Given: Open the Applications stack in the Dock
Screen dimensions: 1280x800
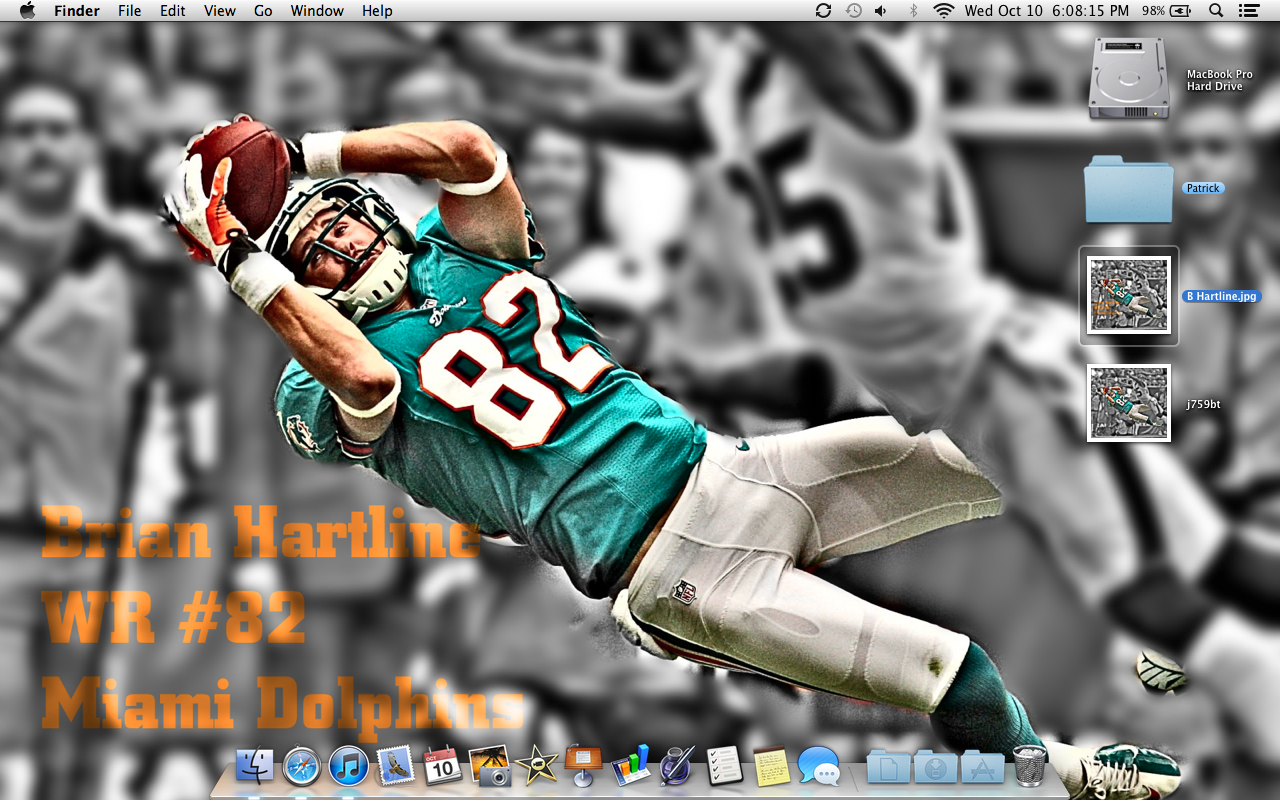Looking at the screenshot, I should [982, 766].
